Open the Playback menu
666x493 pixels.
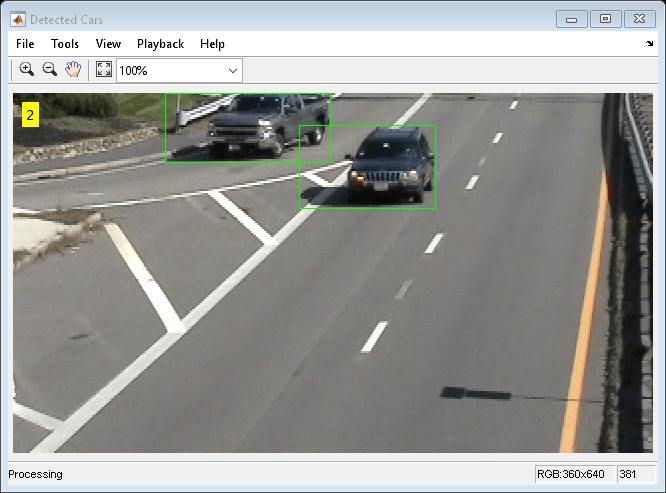[161, 44]
